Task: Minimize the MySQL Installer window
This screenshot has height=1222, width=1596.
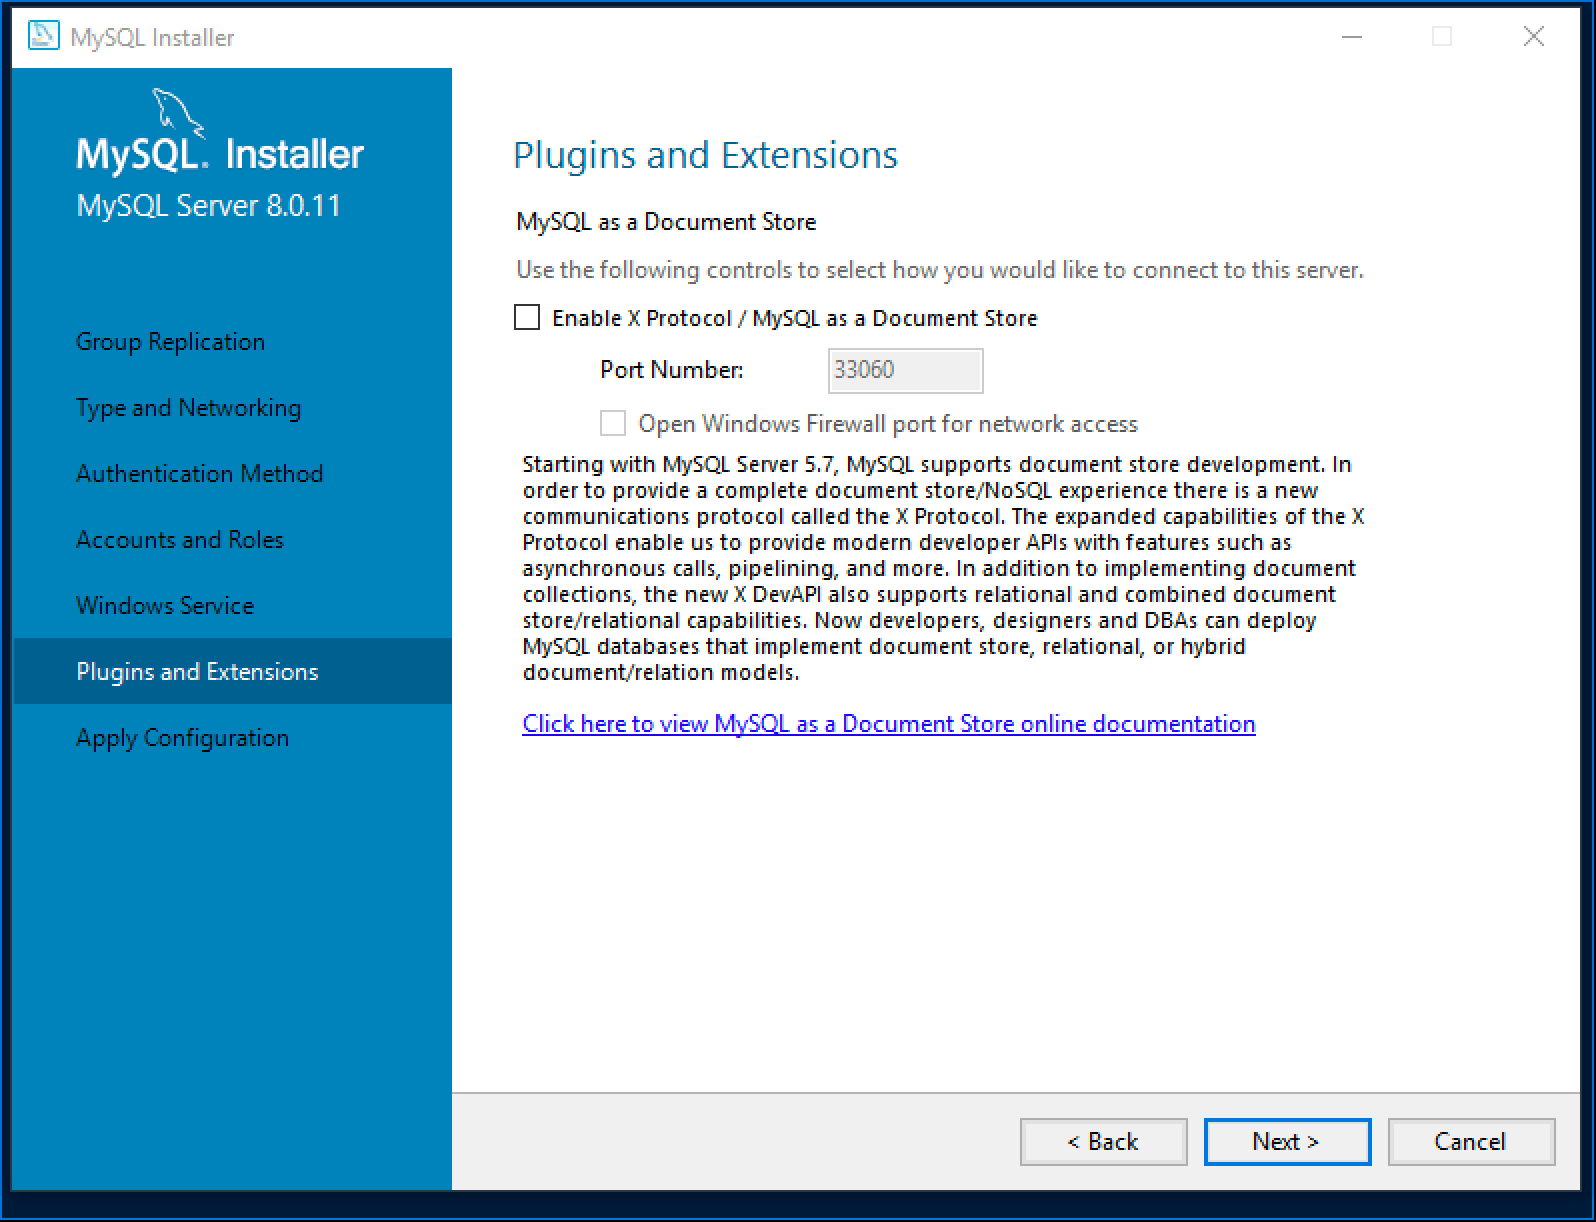Action: (1352, 37)
